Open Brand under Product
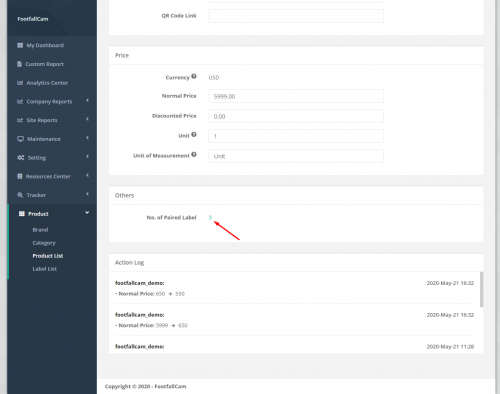 pyautogui.click(x=40, y=230)
